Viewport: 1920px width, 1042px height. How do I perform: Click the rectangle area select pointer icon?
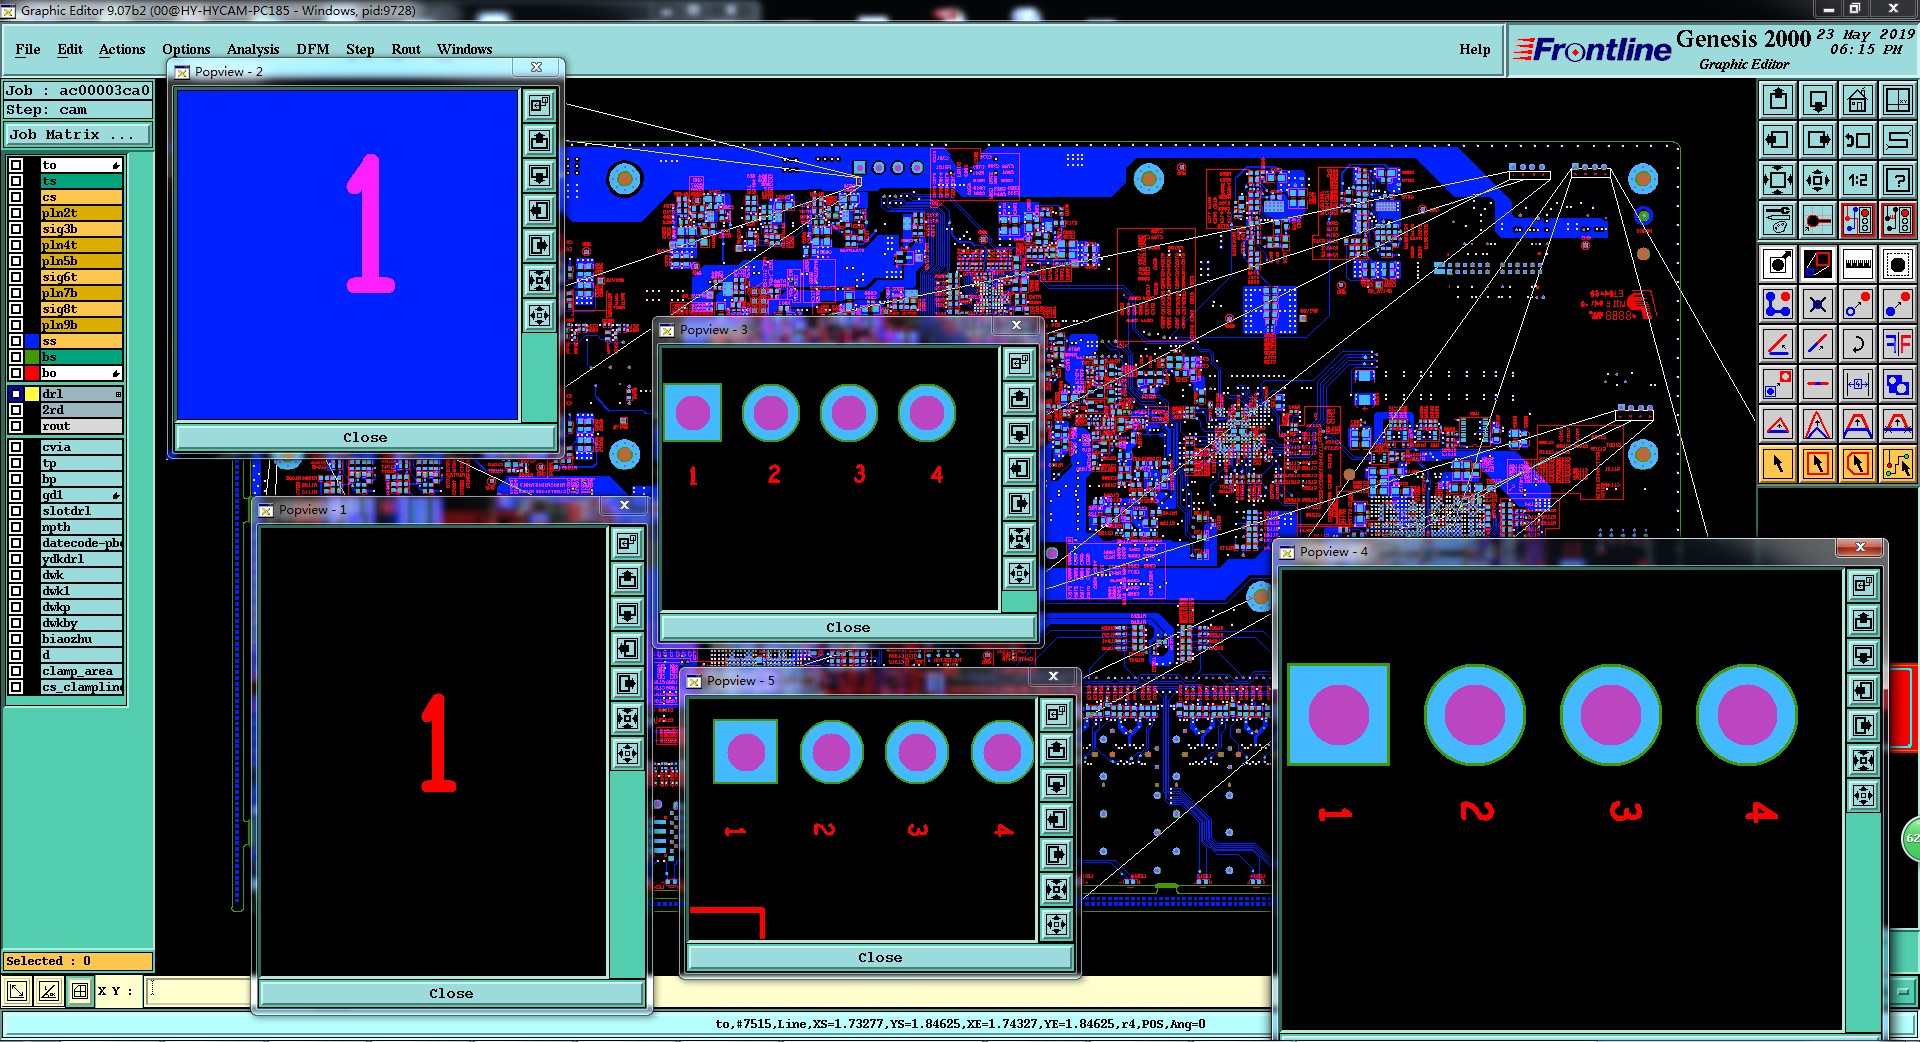tap(1818, 464)
